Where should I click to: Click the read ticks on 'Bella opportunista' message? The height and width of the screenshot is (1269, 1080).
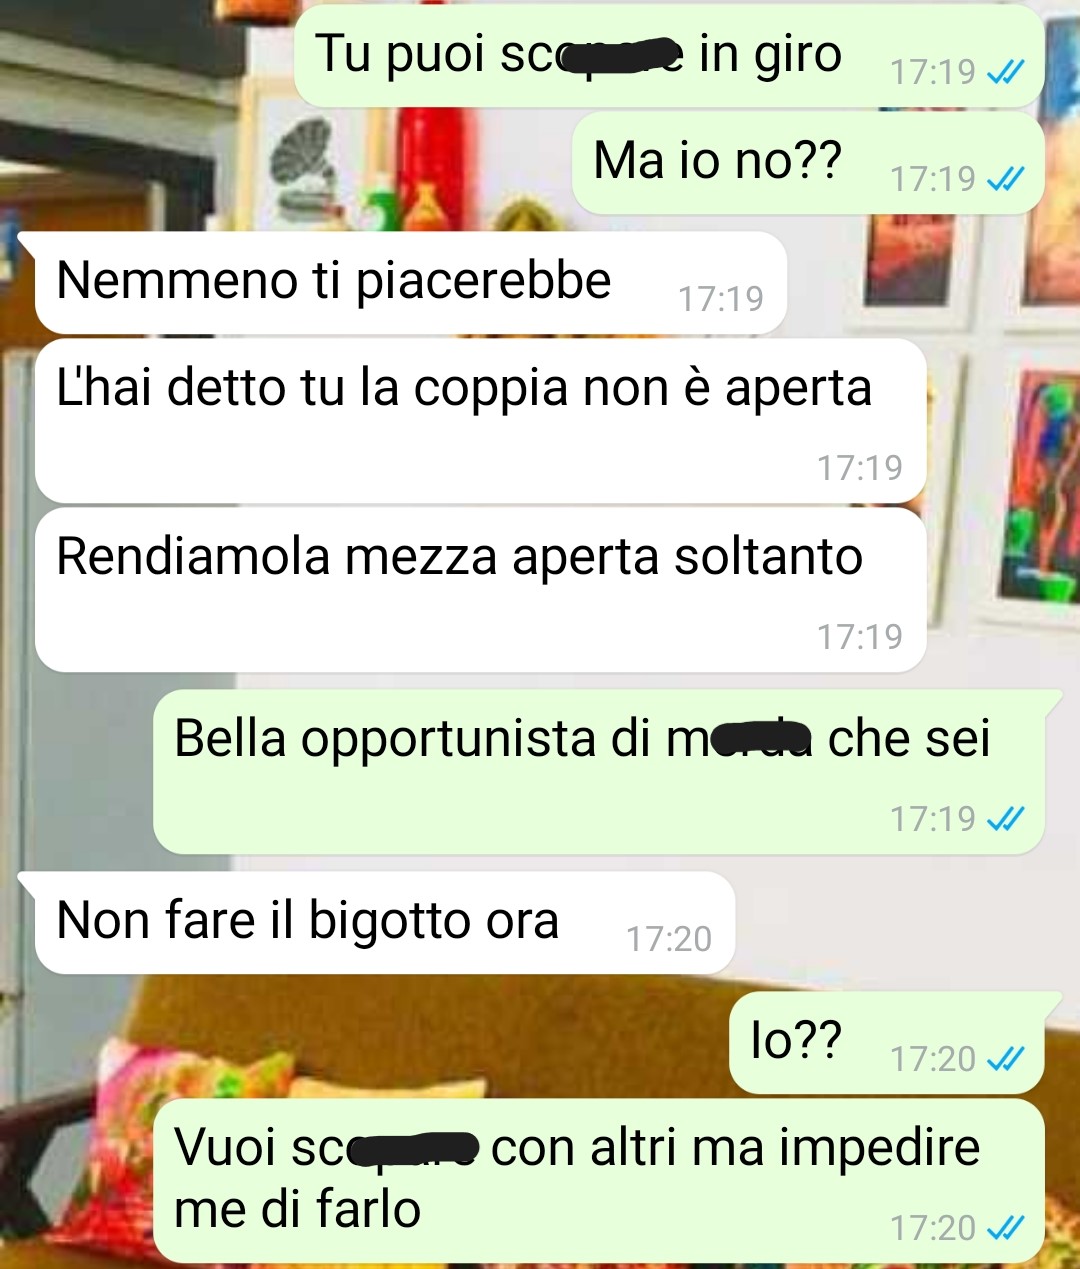pyautogui.click(x=1005, y=819)
